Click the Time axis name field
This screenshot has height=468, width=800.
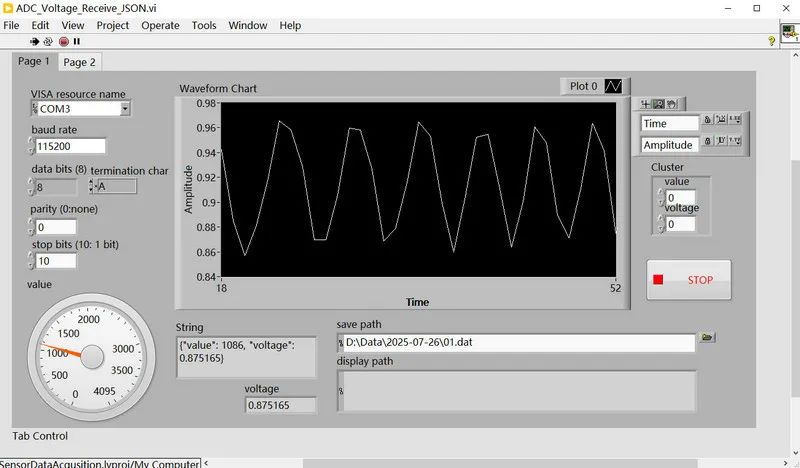669,124
